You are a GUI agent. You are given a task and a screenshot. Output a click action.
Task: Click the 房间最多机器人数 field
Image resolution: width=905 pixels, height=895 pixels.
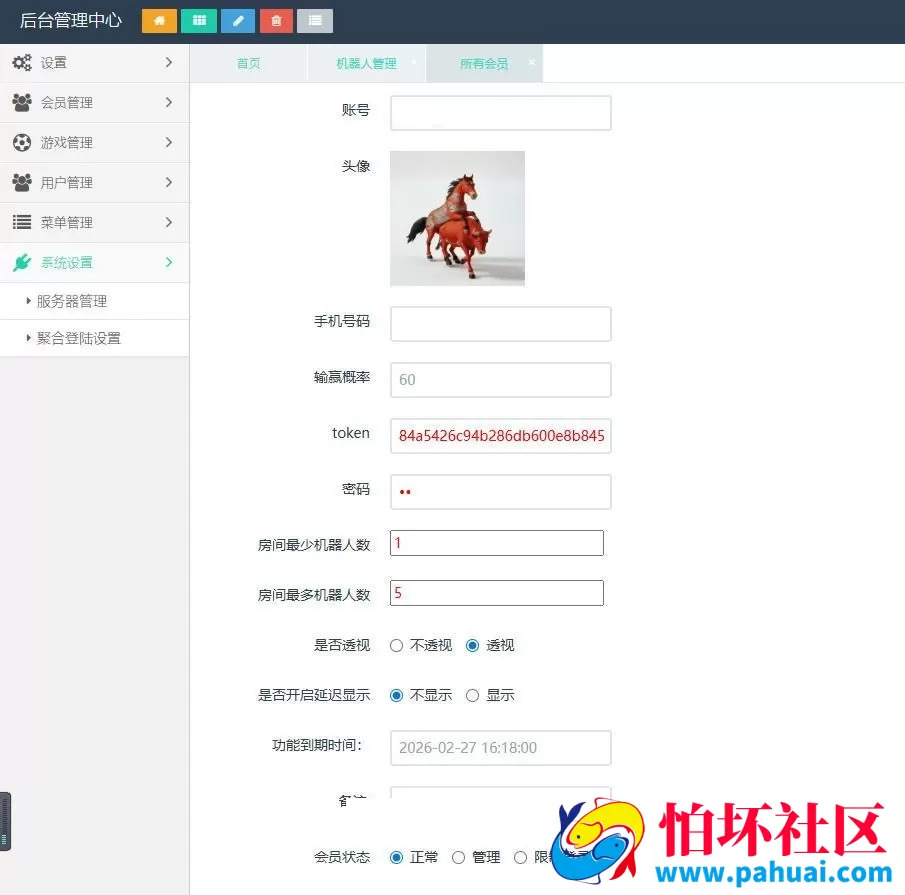pos(497,593)
